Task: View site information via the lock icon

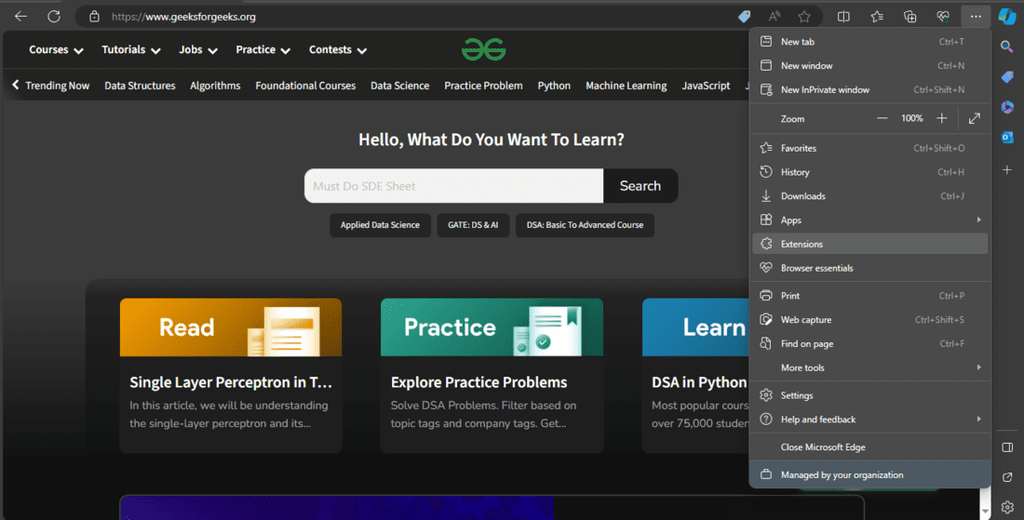Action: pyautogui.click(x=94, y=16)
